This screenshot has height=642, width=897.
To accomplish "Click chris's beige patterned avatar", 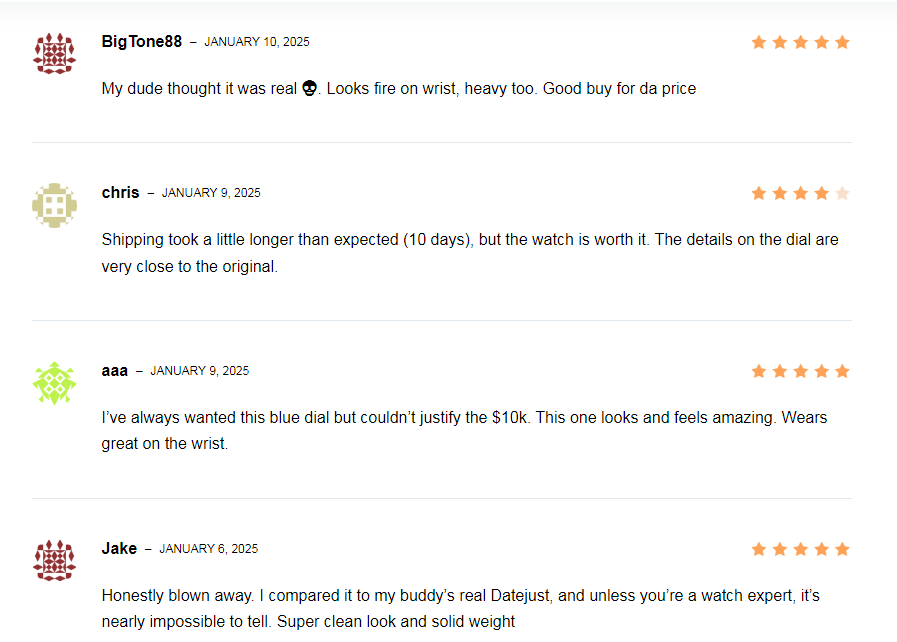I will tap(54, 205).
